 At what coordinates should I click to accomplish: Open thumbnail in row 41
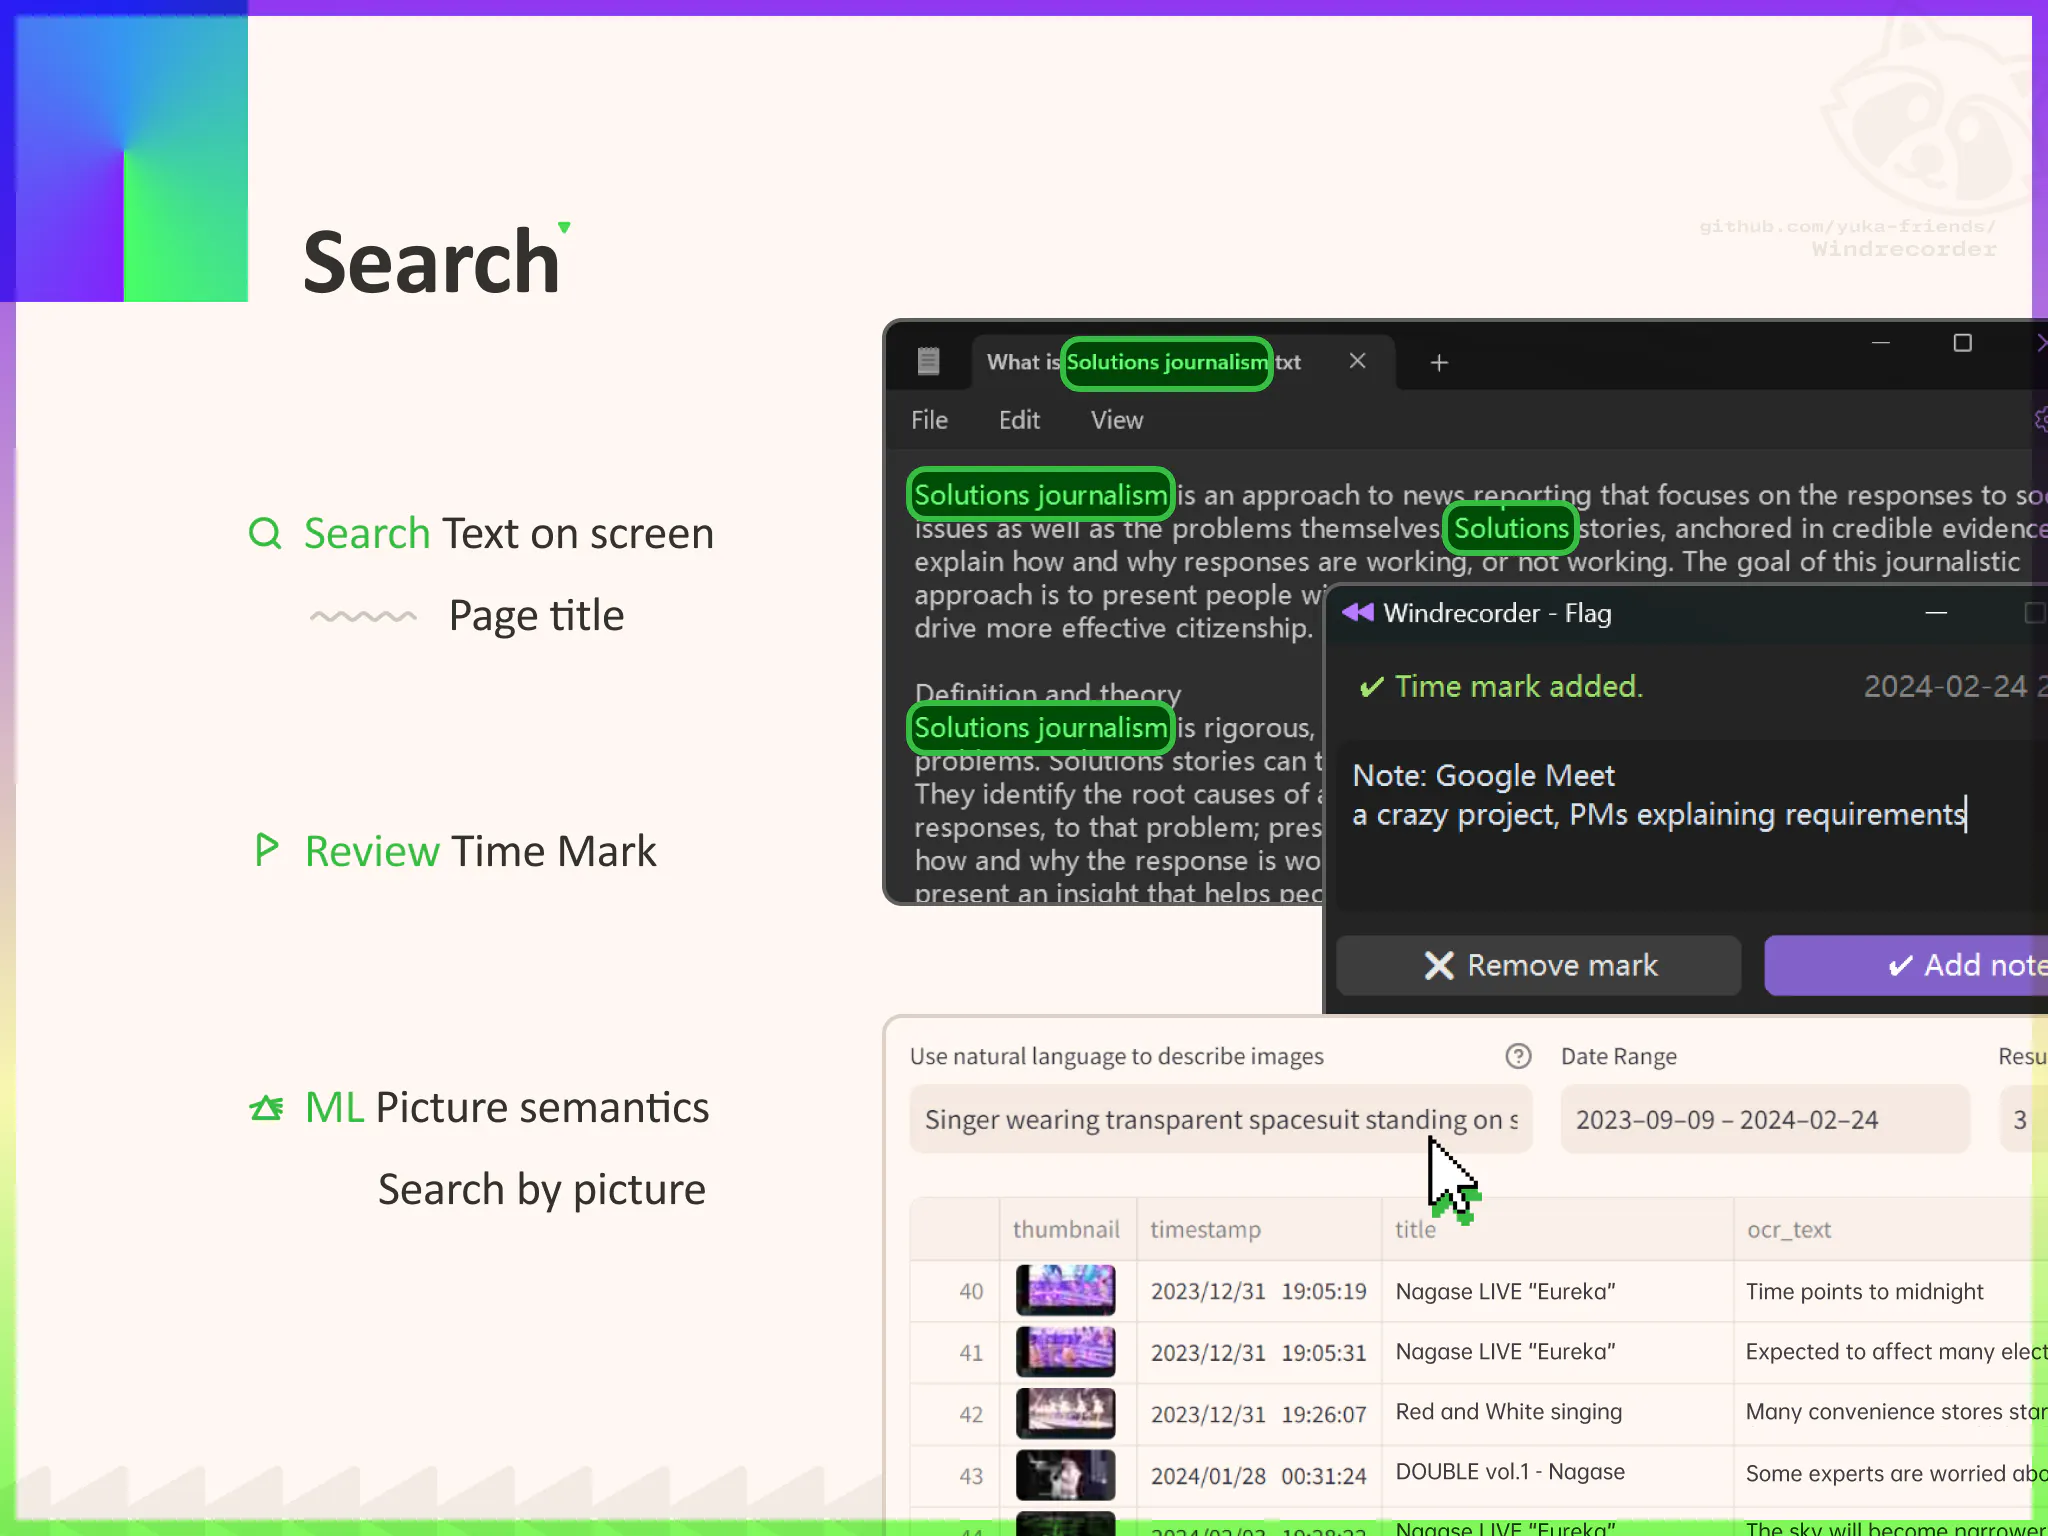coord(1066,1352)
